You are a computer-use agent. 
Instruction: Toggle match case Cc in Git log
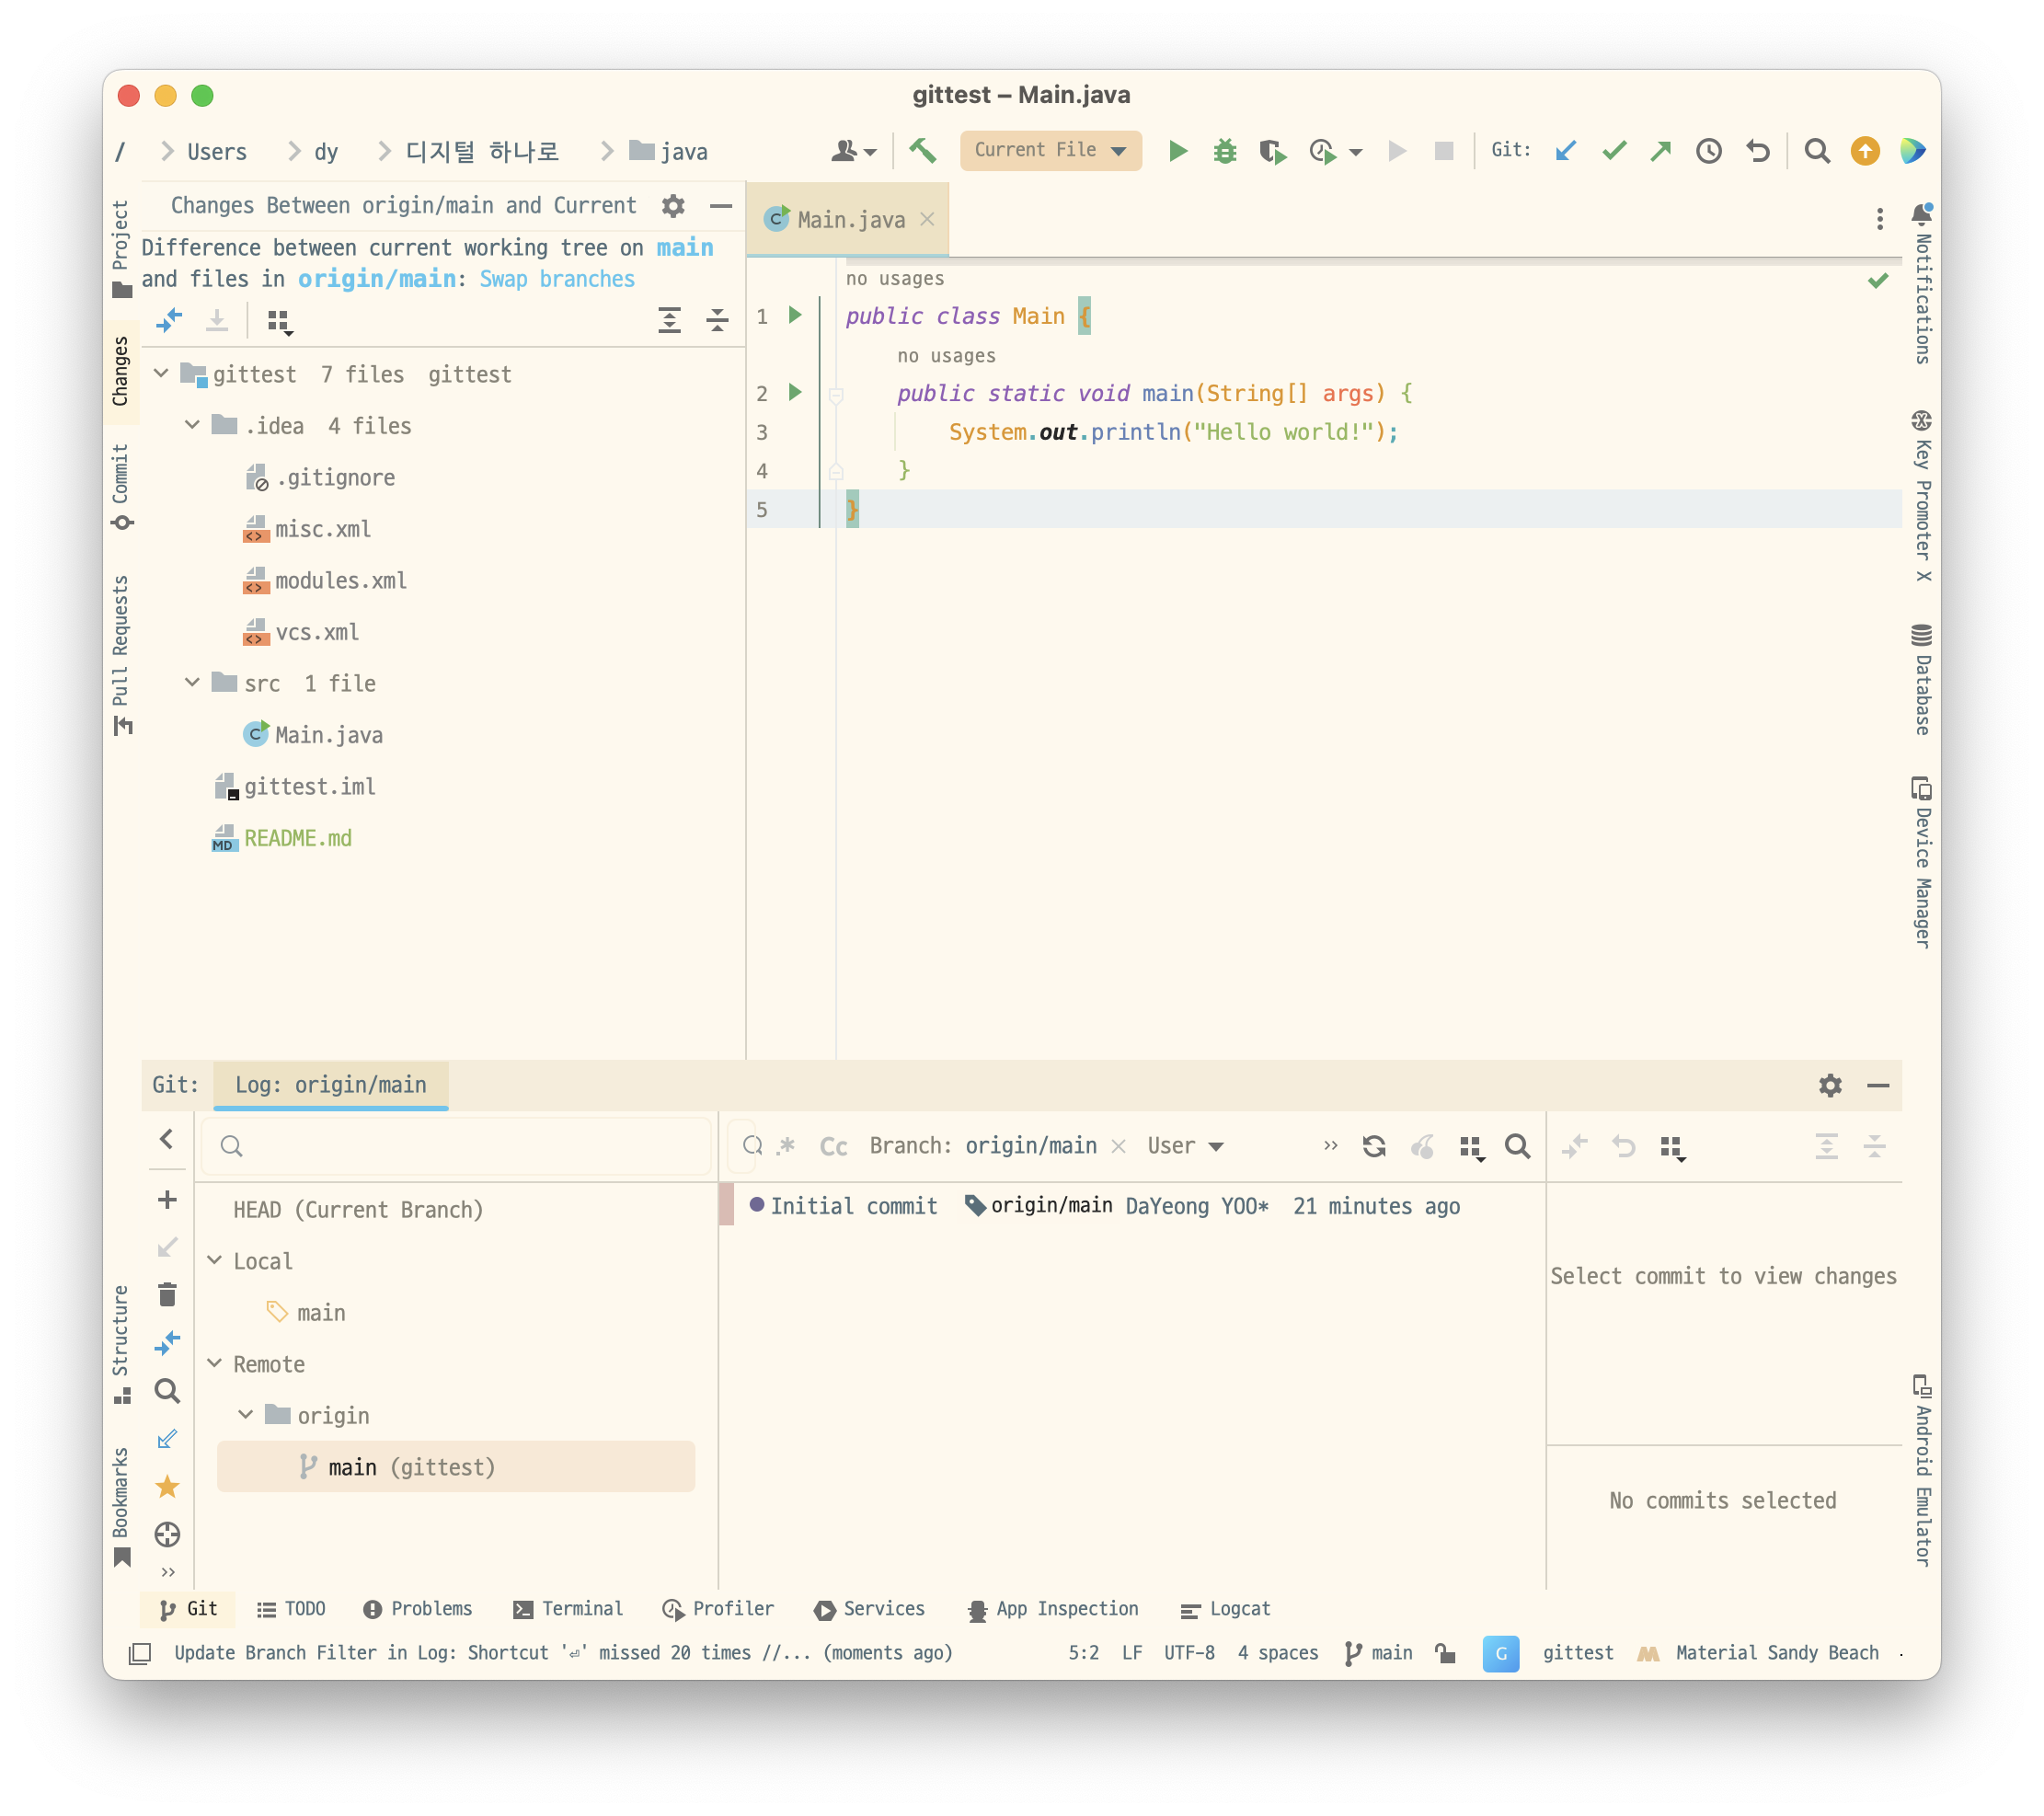pyautogui.click(x=833, y=1146)
